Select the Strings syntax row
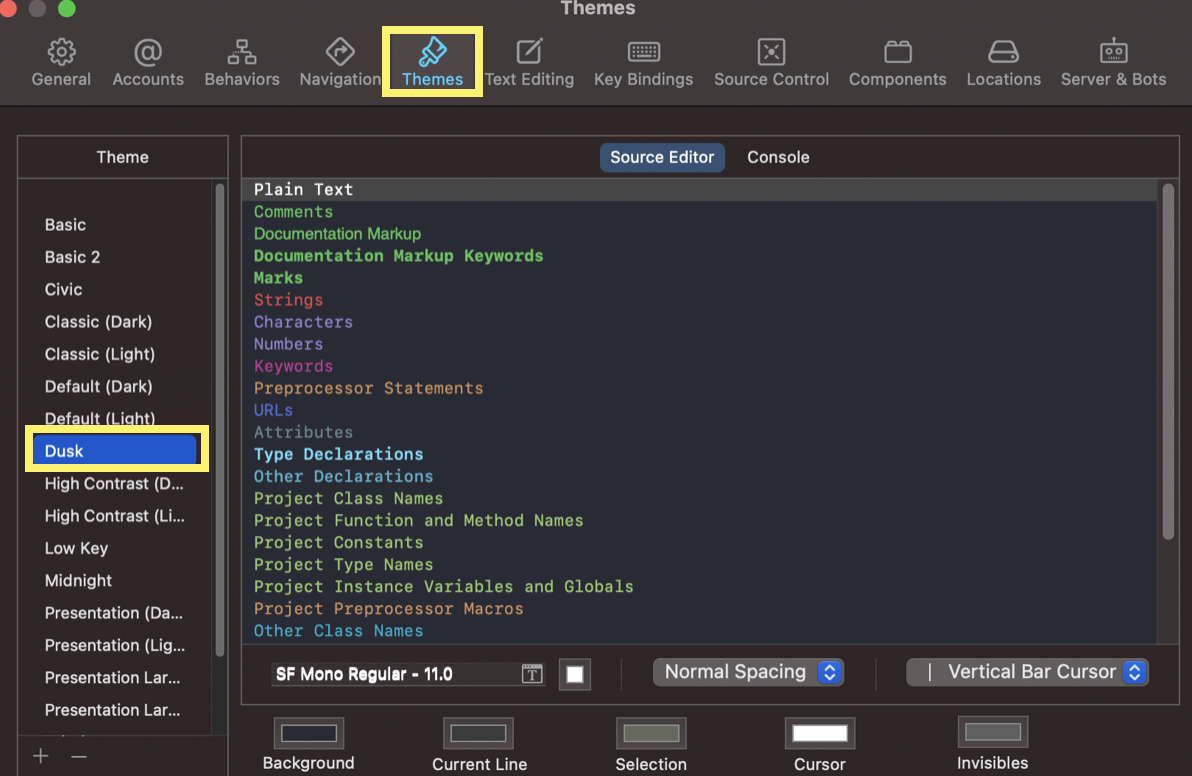The image size is (1192, 776). click(699, 300)
